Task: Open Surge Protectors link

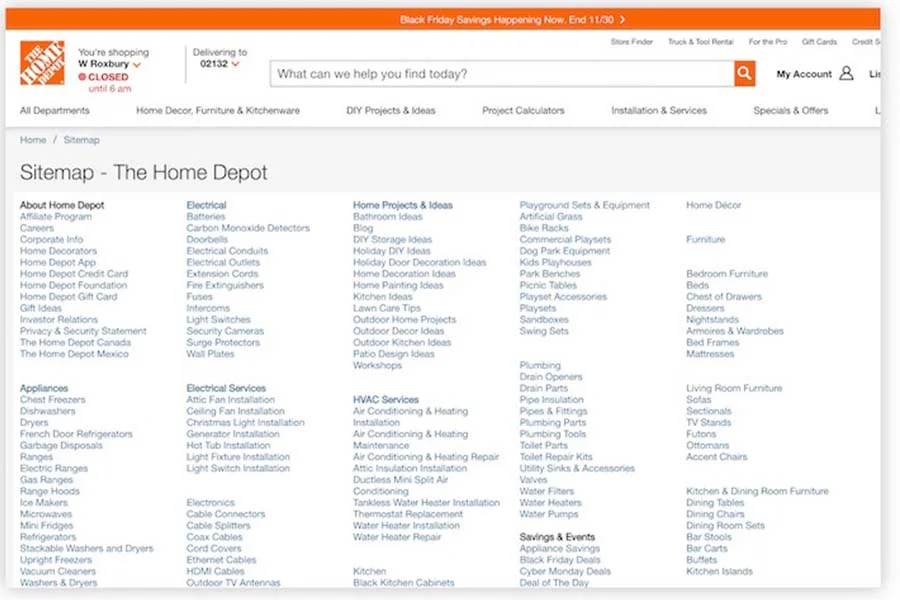Action: tap(223, 342)
